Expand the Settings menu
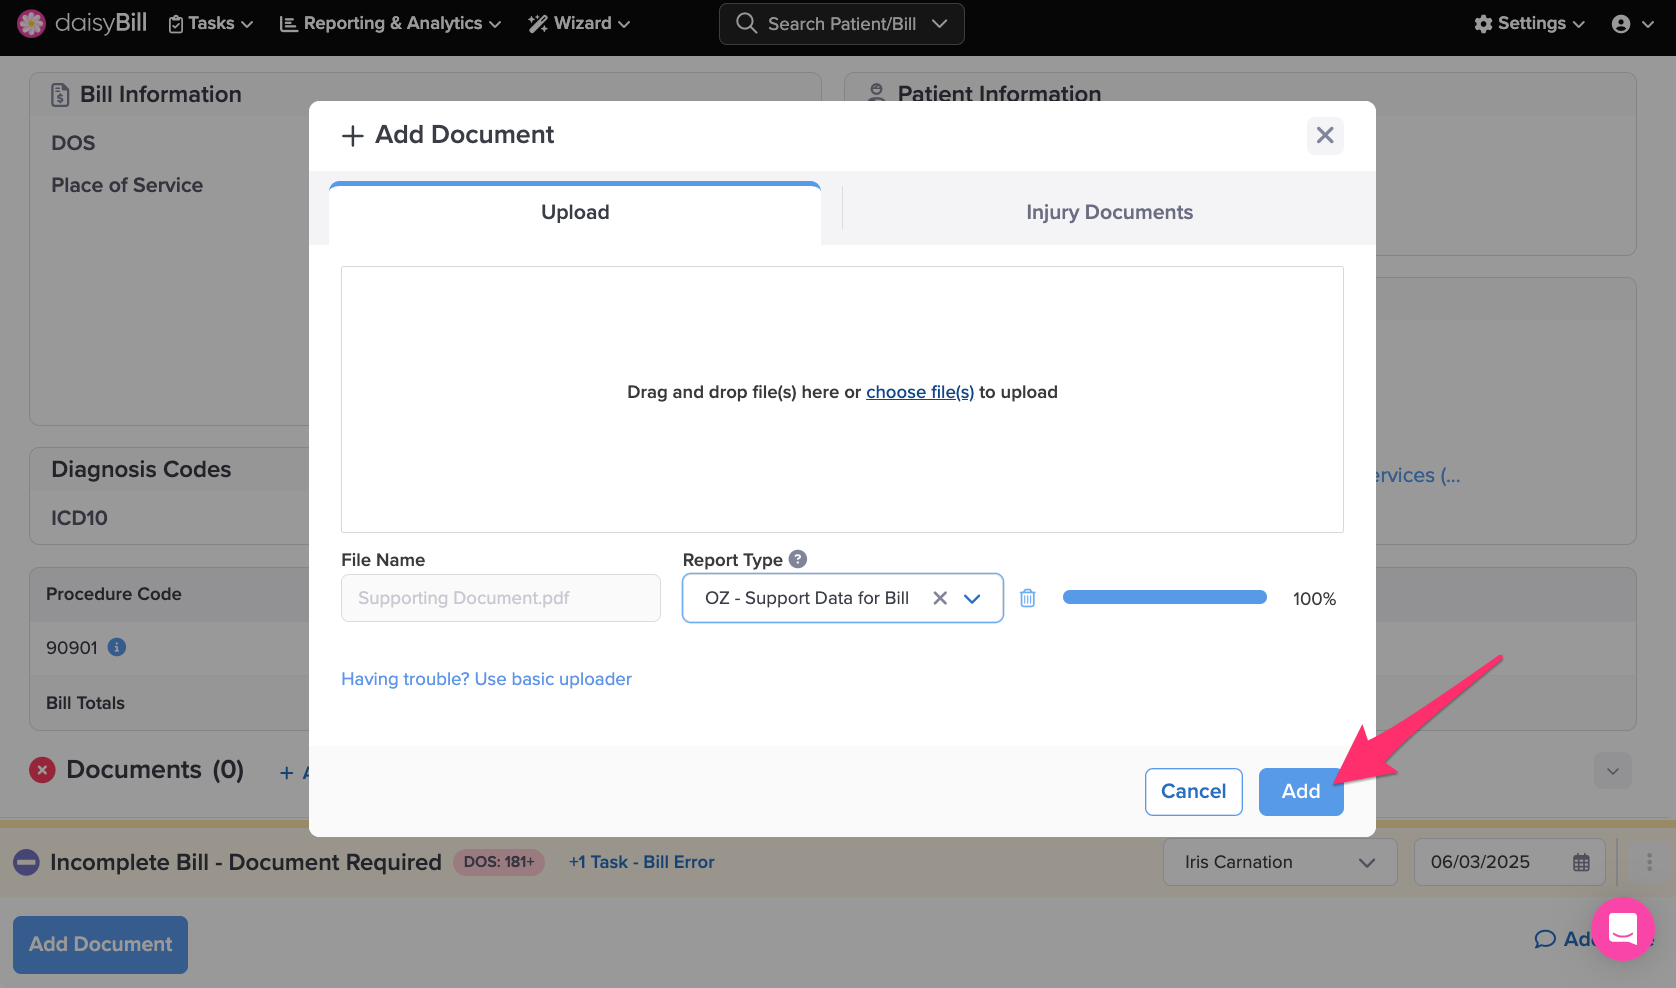Viewport: 1676px width, 988px height. [1529, 24]
